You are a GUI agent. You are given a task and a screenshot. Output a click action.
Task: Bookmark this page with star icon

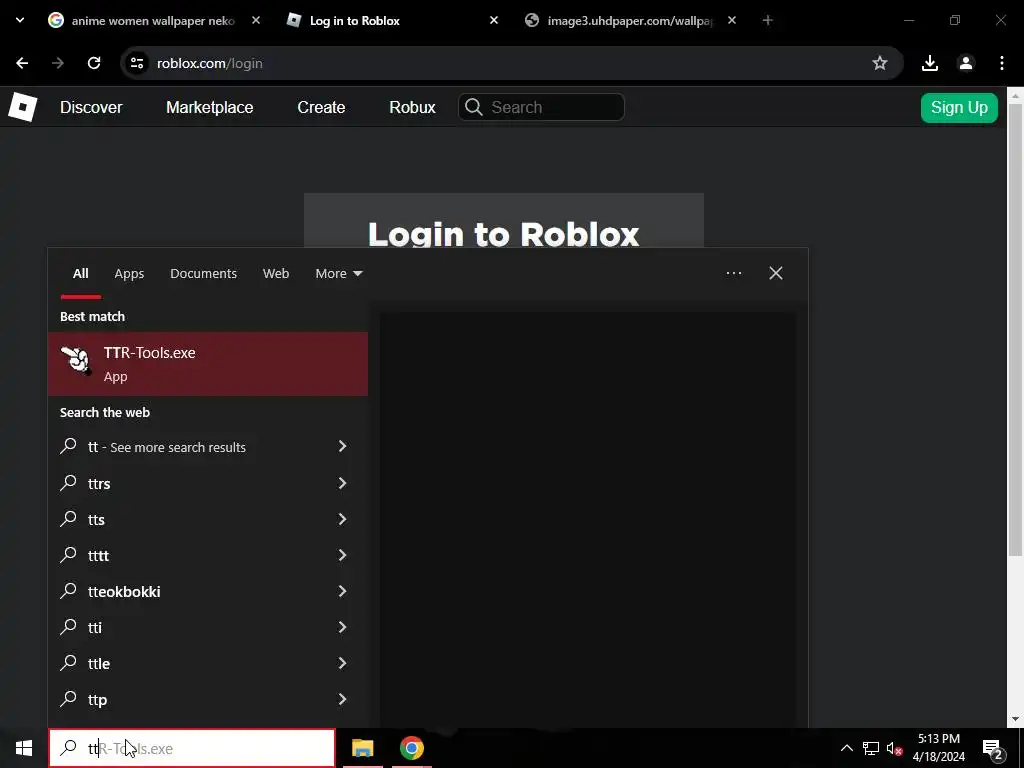pyautogui.click(x=880, y=63)
